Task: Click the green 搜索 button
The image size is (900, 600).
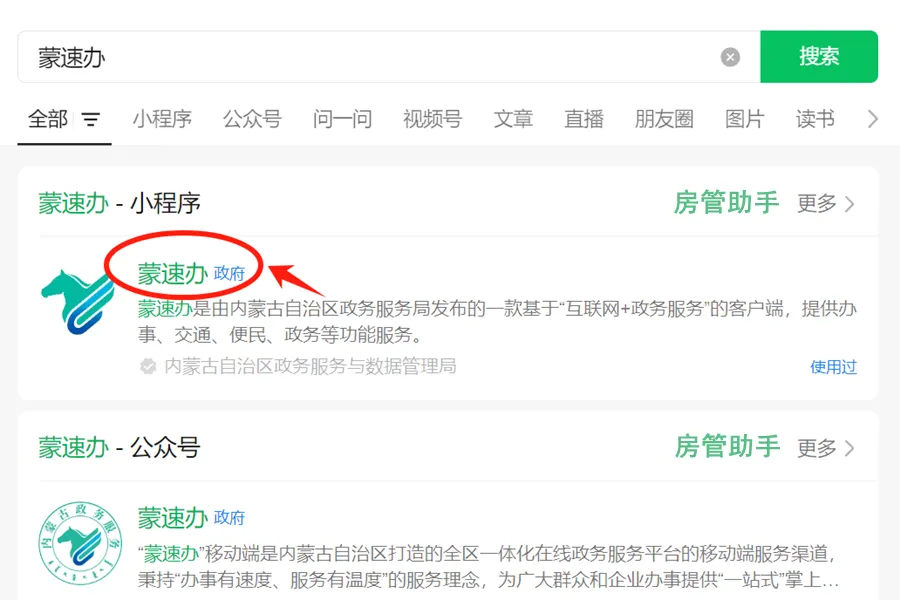Action: point(819,56)
